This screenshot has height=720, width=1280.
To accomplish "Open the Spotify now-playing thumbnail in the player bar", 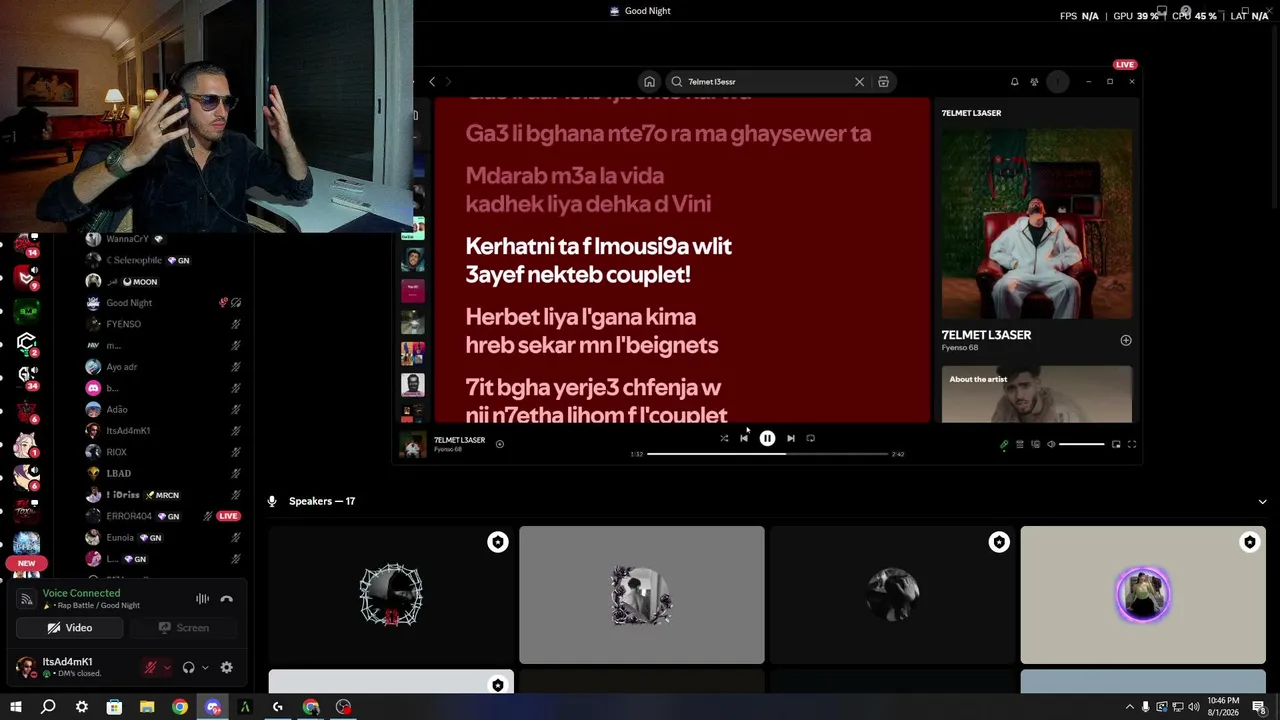I will [x=413, y=444].
